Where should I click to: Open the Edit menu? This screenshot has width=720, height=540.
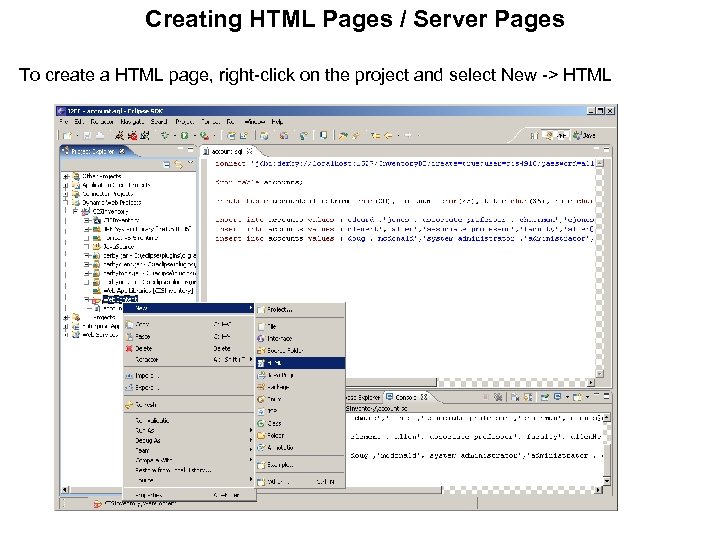pyautogui.click(x=79, y=122)
